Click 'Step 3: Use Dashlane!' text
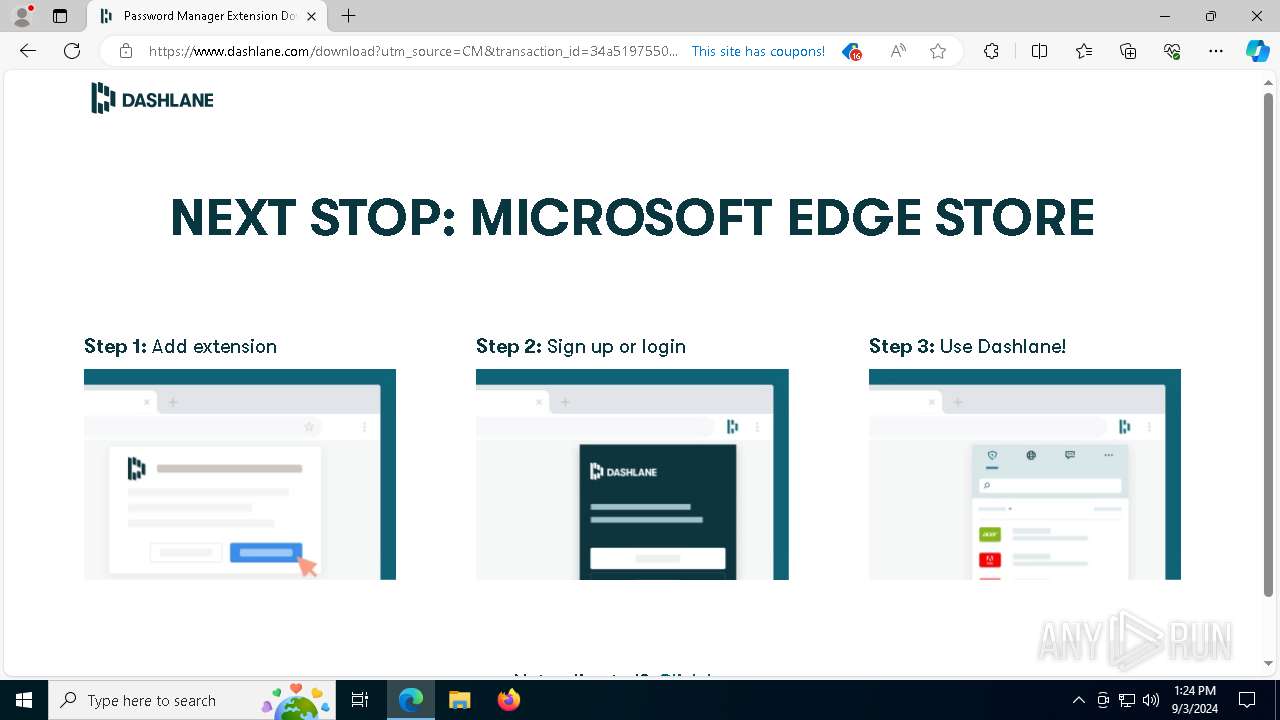 click(x=967, y=346)
